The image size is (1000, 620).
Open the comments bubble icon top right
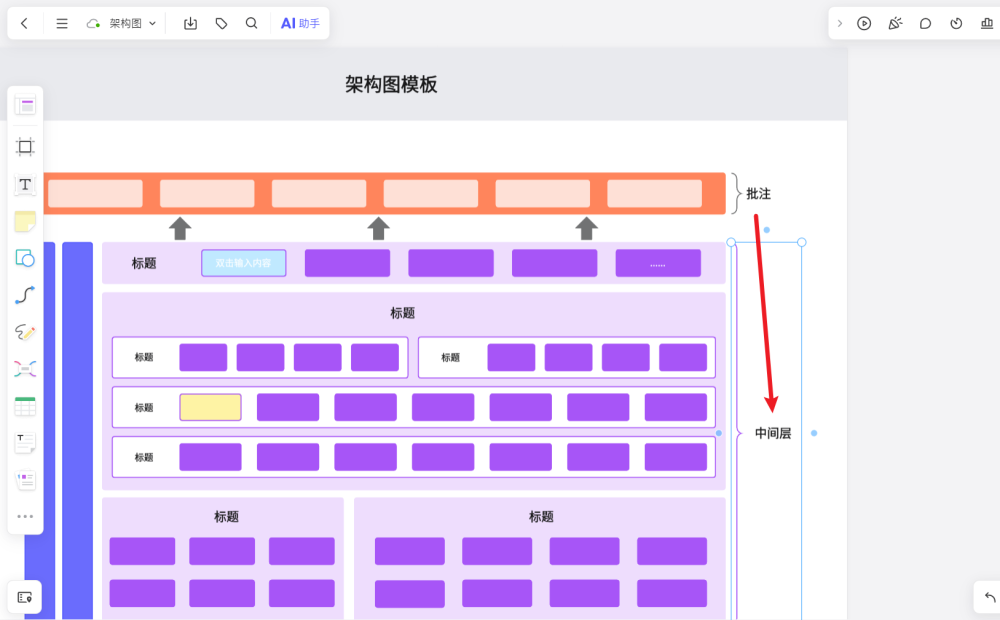tap(926, 23)
